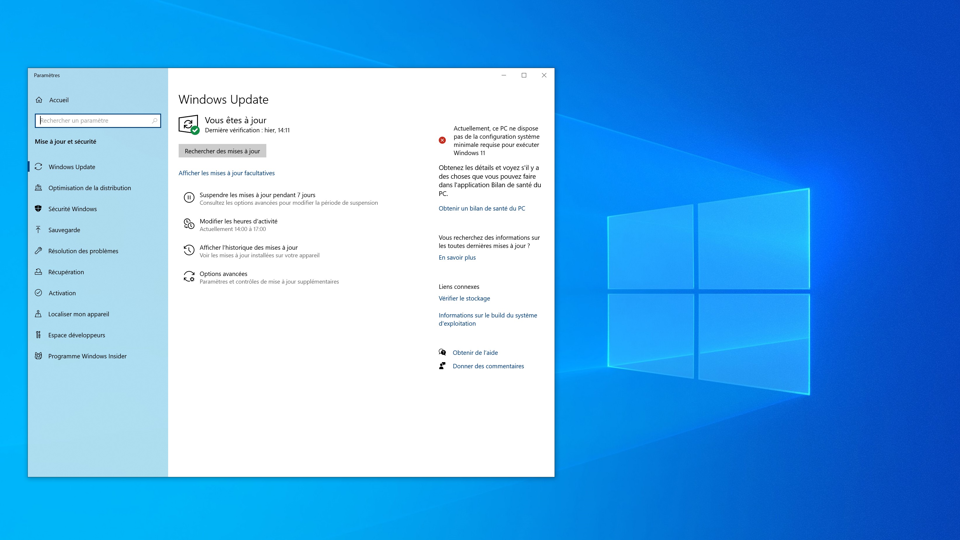The image size is (960, 540).
Task: Click the Liens connexes heading
Action: (459, 287)
